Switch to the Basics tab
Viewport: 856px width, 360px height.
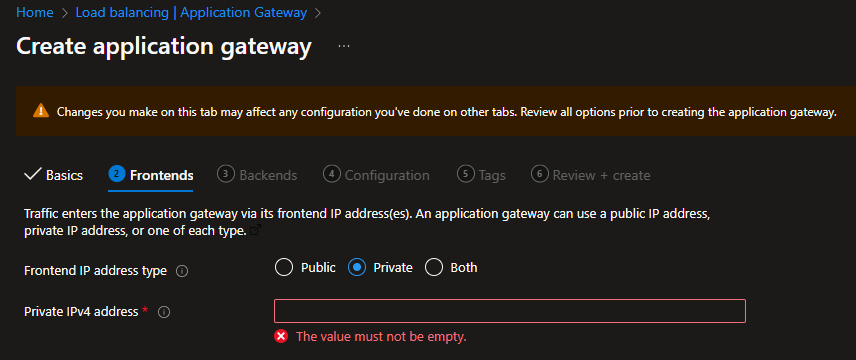point(54,175)
